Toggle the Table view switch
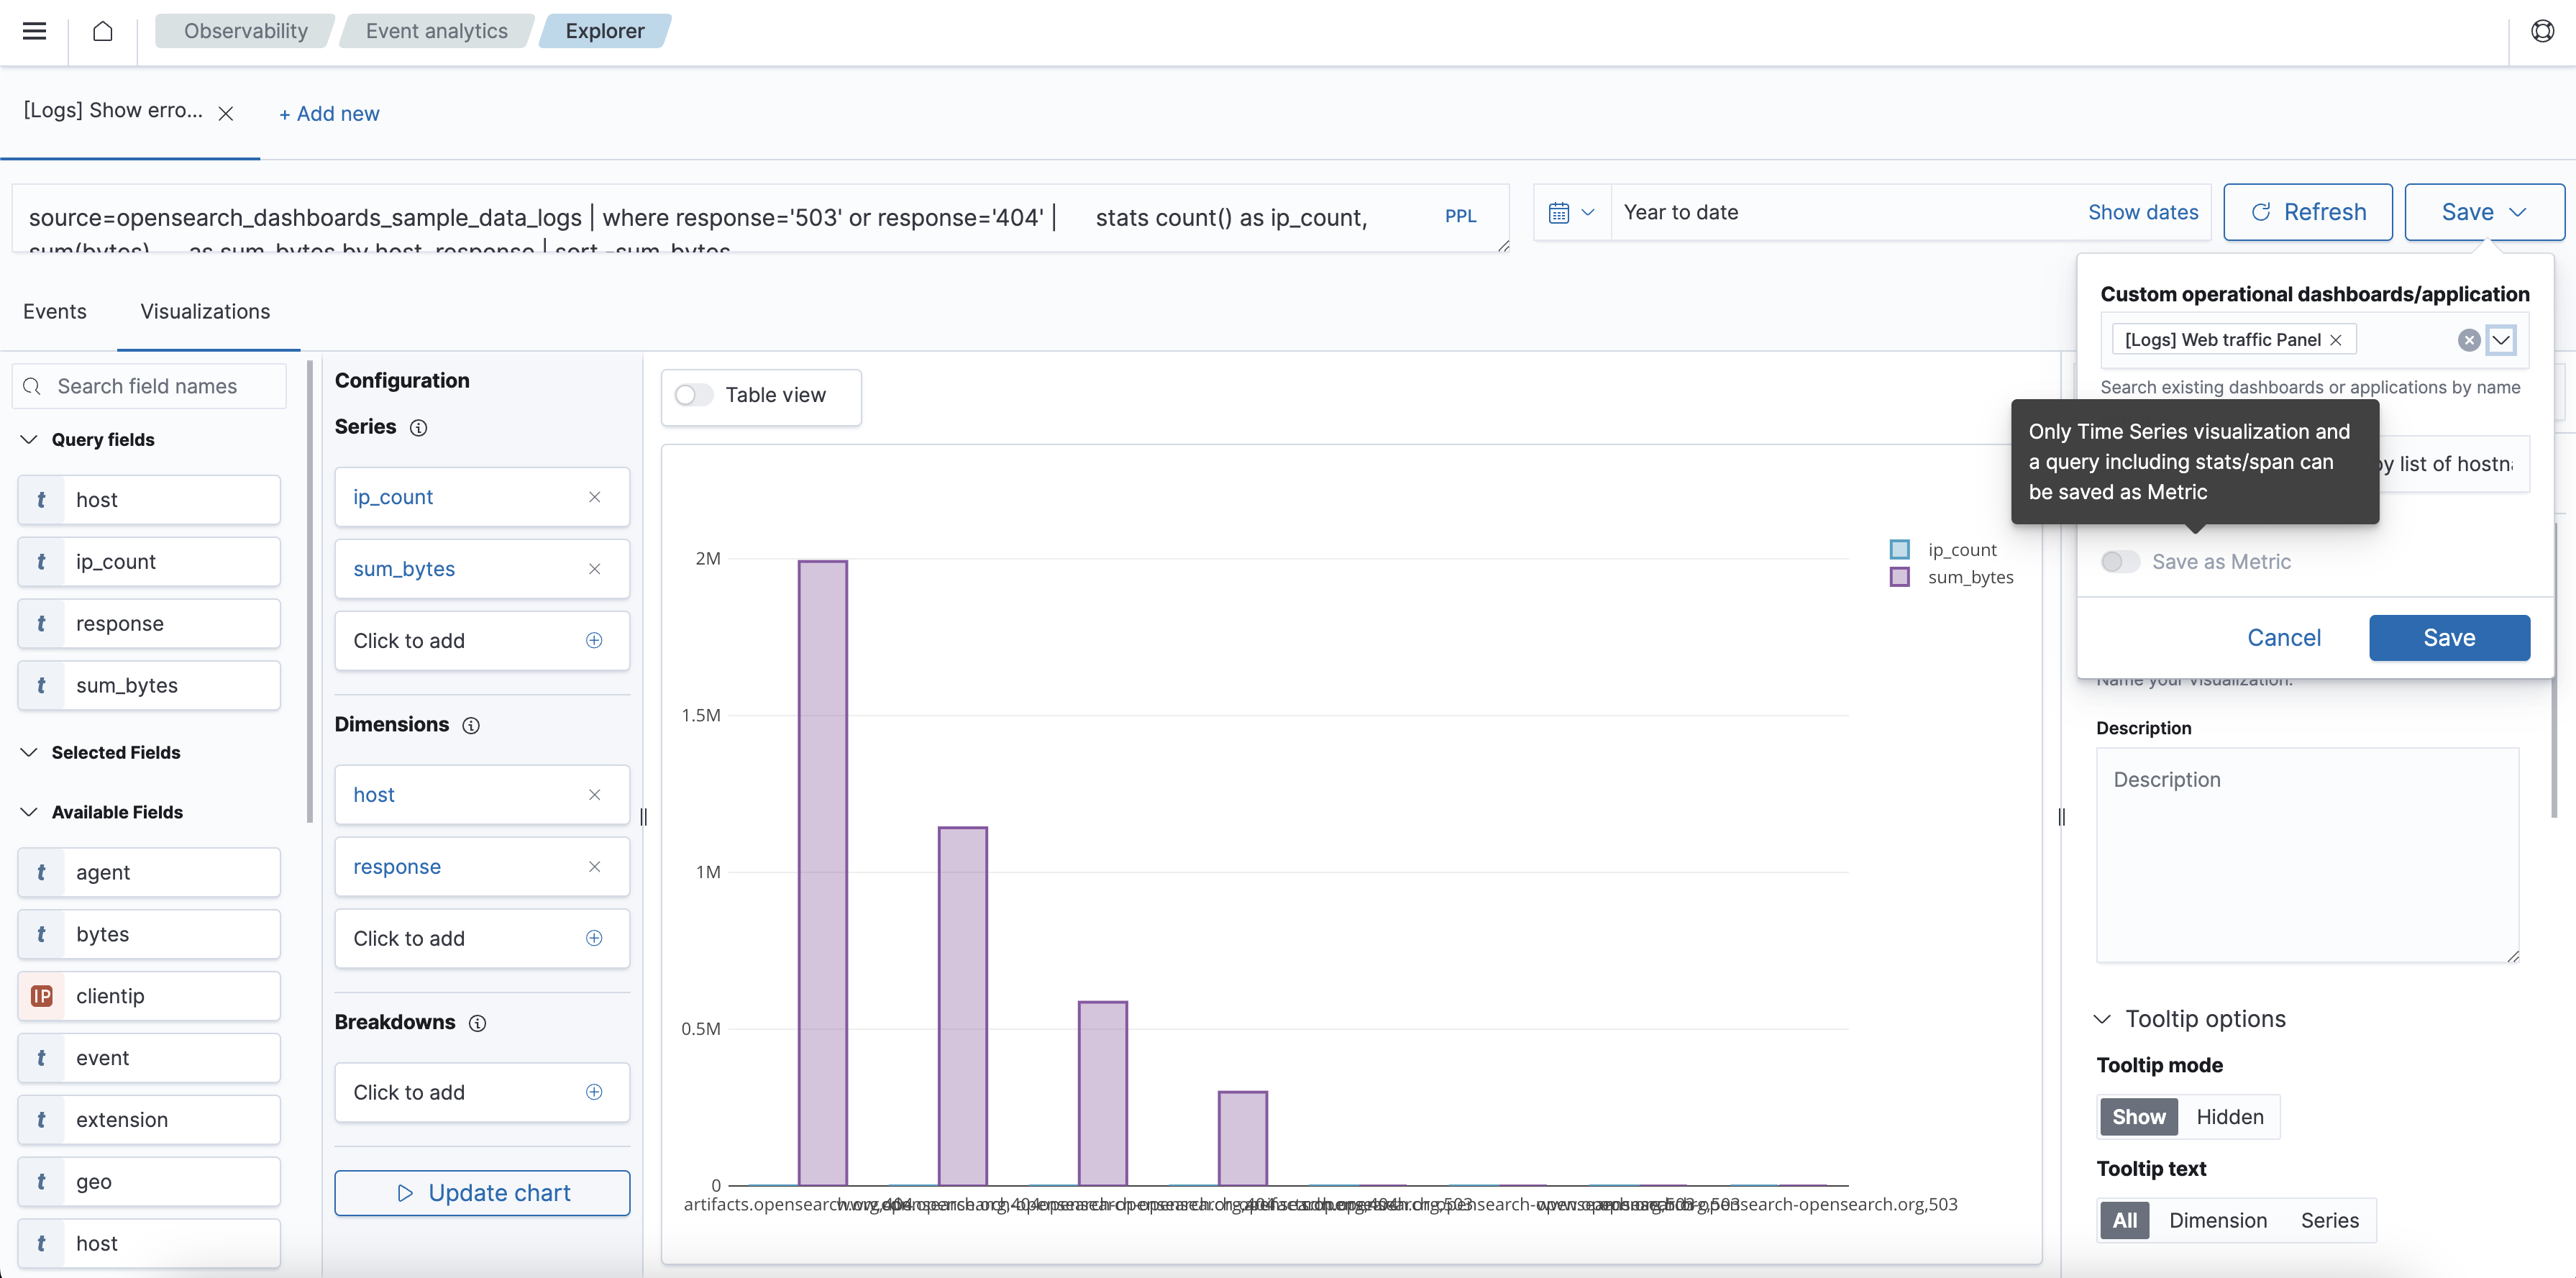Screen dimensions: 2576x1278 693,395
